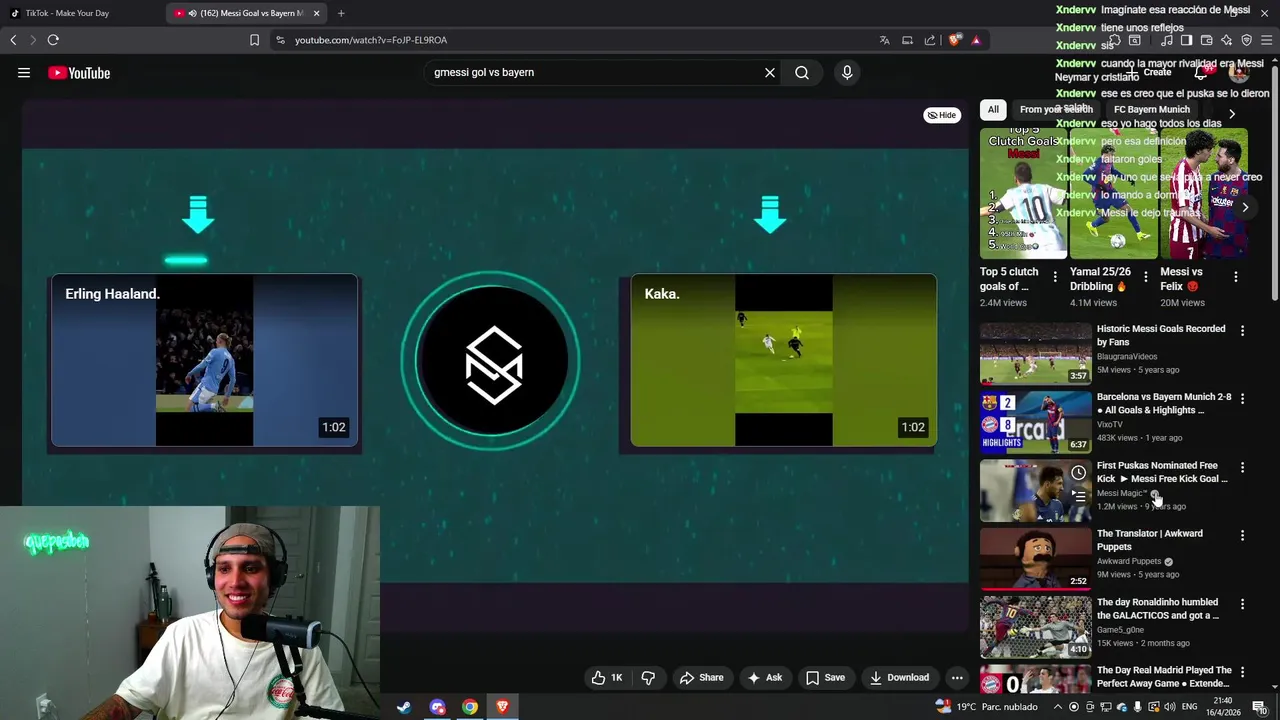
Task: Dislike the video with the thumbs down
Action: tap(648, 678)
